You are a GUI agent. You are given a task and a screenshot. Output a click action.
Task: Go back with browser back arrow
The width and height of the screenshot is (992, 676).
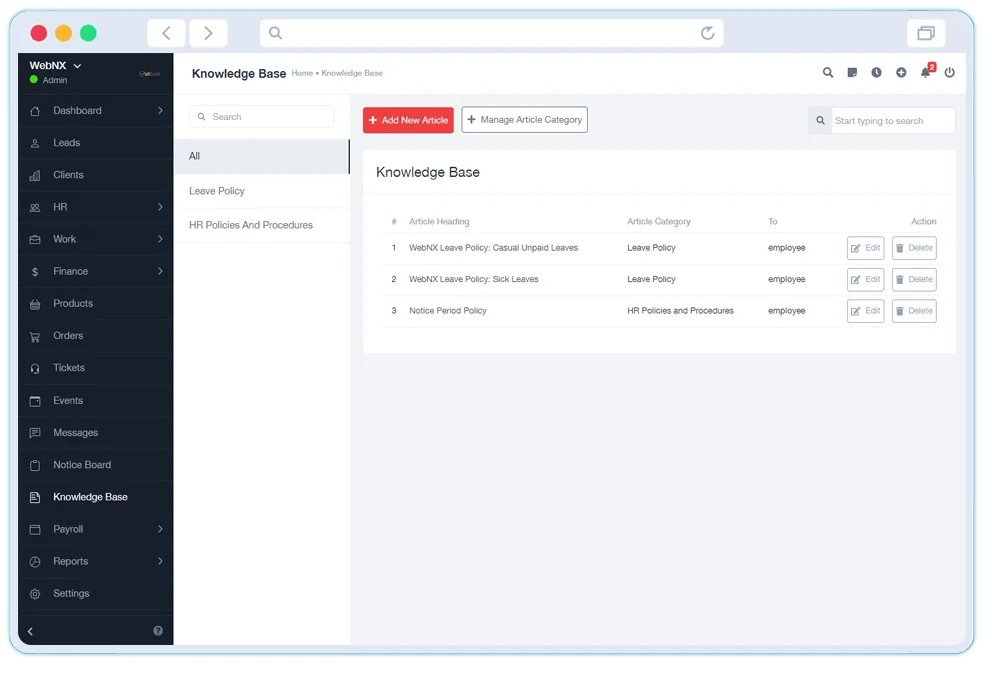166,33
